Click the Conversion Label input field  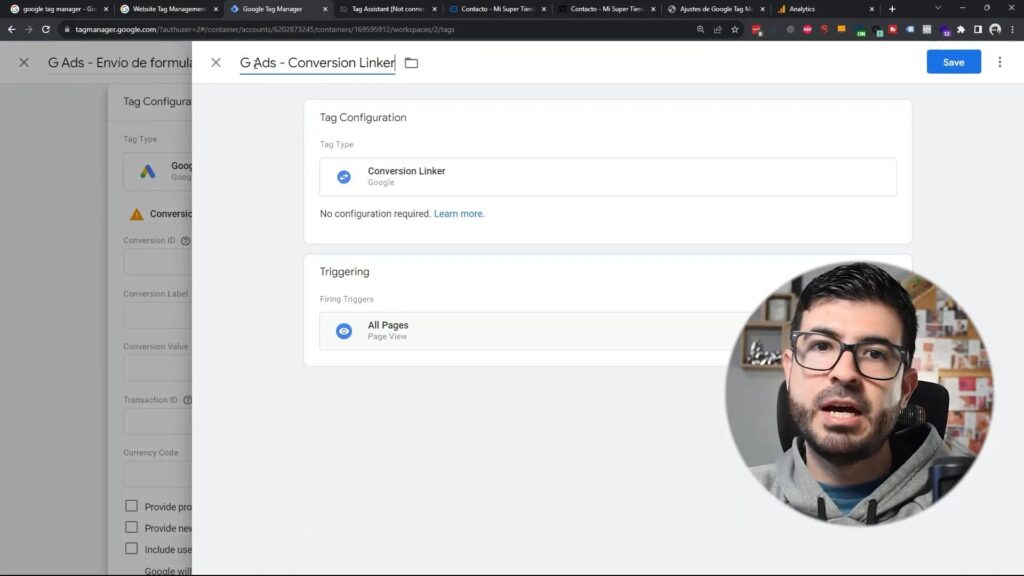[x=157, y=315]
